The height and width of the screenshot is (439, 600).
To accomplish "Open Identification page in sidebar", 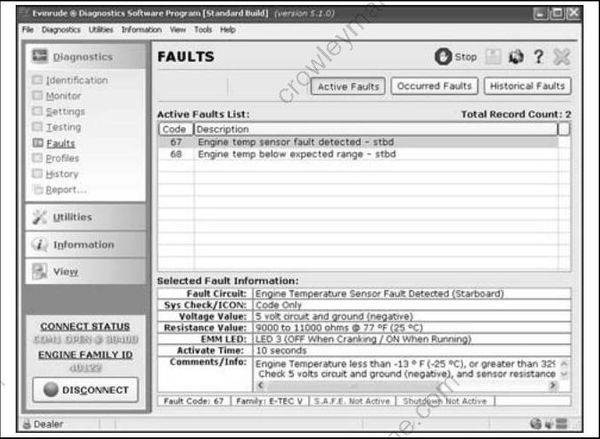I will [77, 80].
